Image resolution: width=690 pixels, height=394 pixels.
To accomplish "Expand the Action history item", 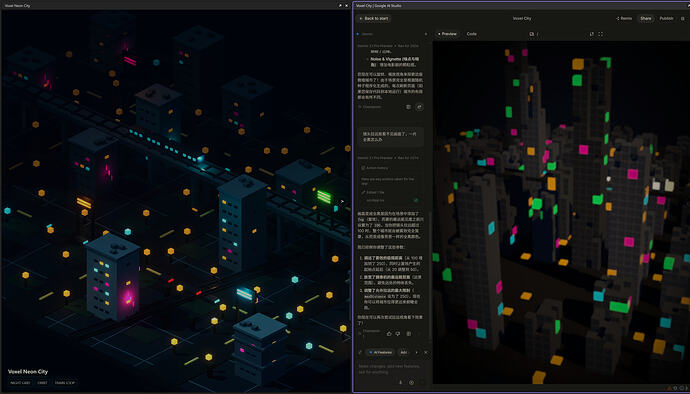I will [375, 168].
